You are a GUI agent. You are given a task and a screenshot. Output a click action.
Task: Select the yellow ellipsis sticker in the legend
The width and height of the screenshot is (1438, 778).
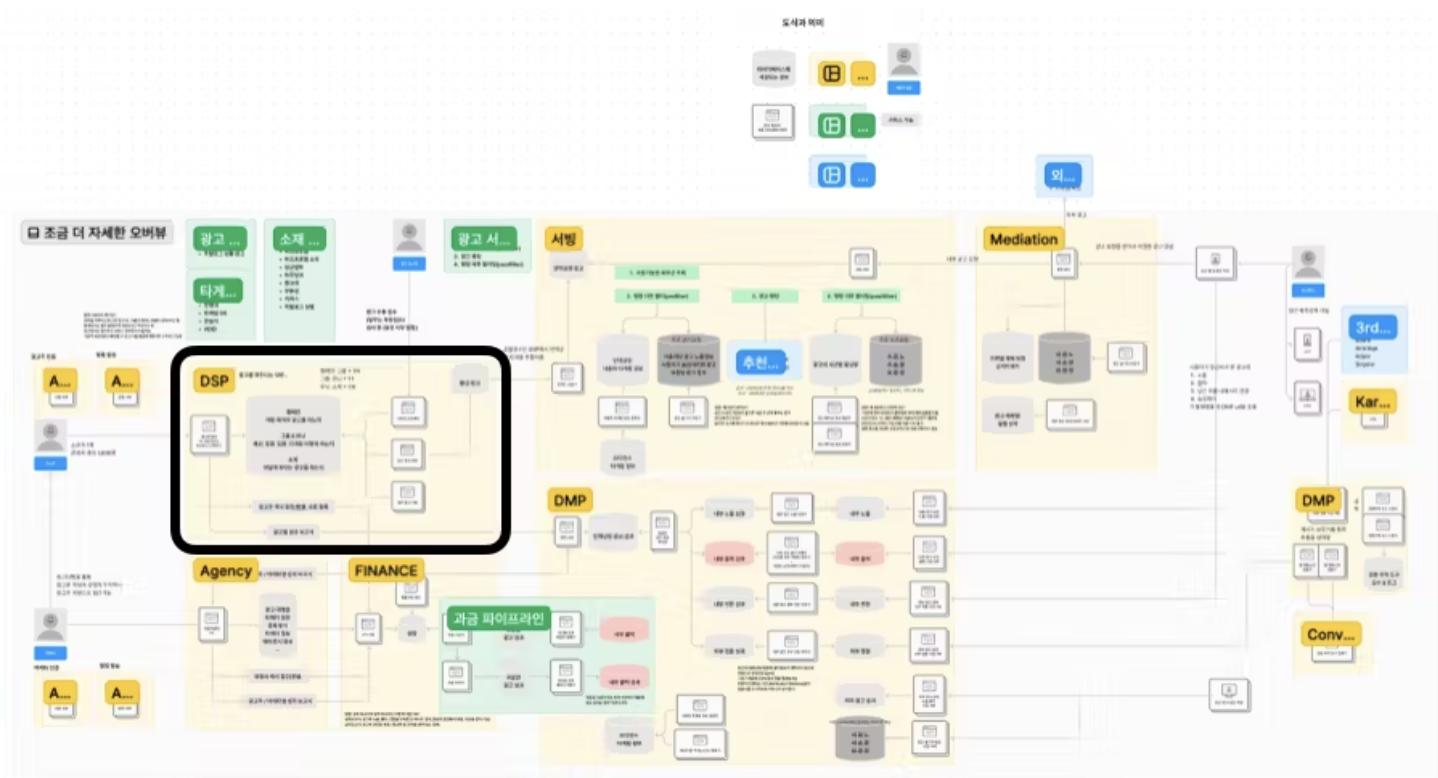(x=862, y=73)
